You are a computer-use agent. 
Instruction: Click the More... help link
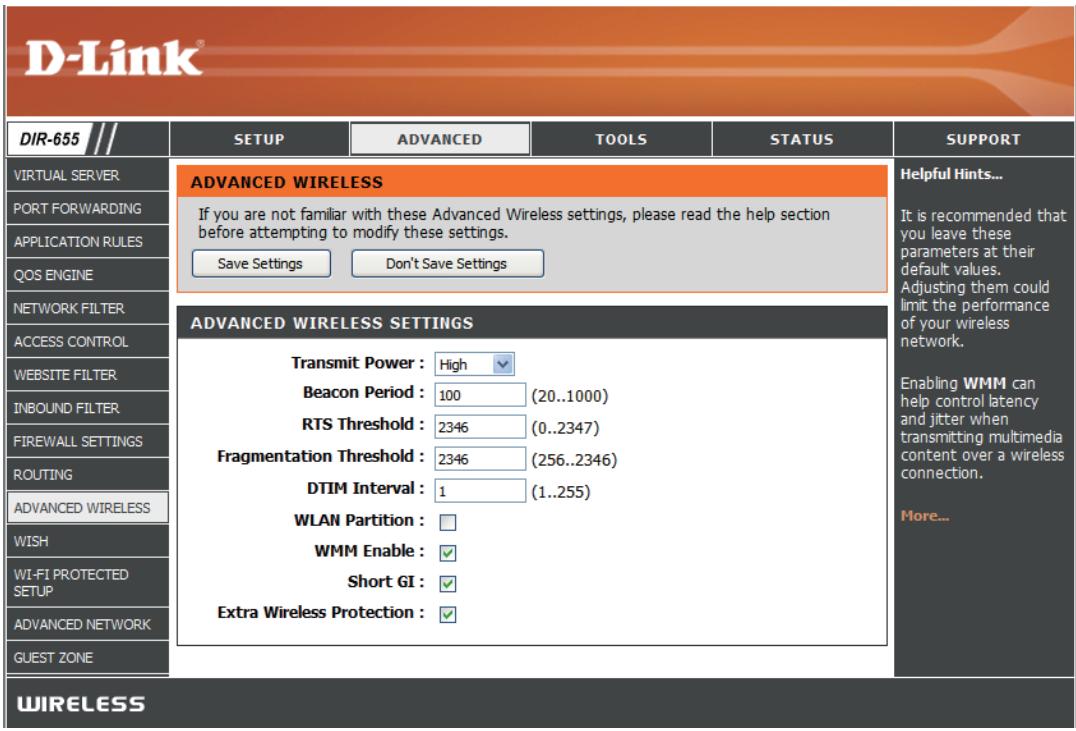coord(924,515)
